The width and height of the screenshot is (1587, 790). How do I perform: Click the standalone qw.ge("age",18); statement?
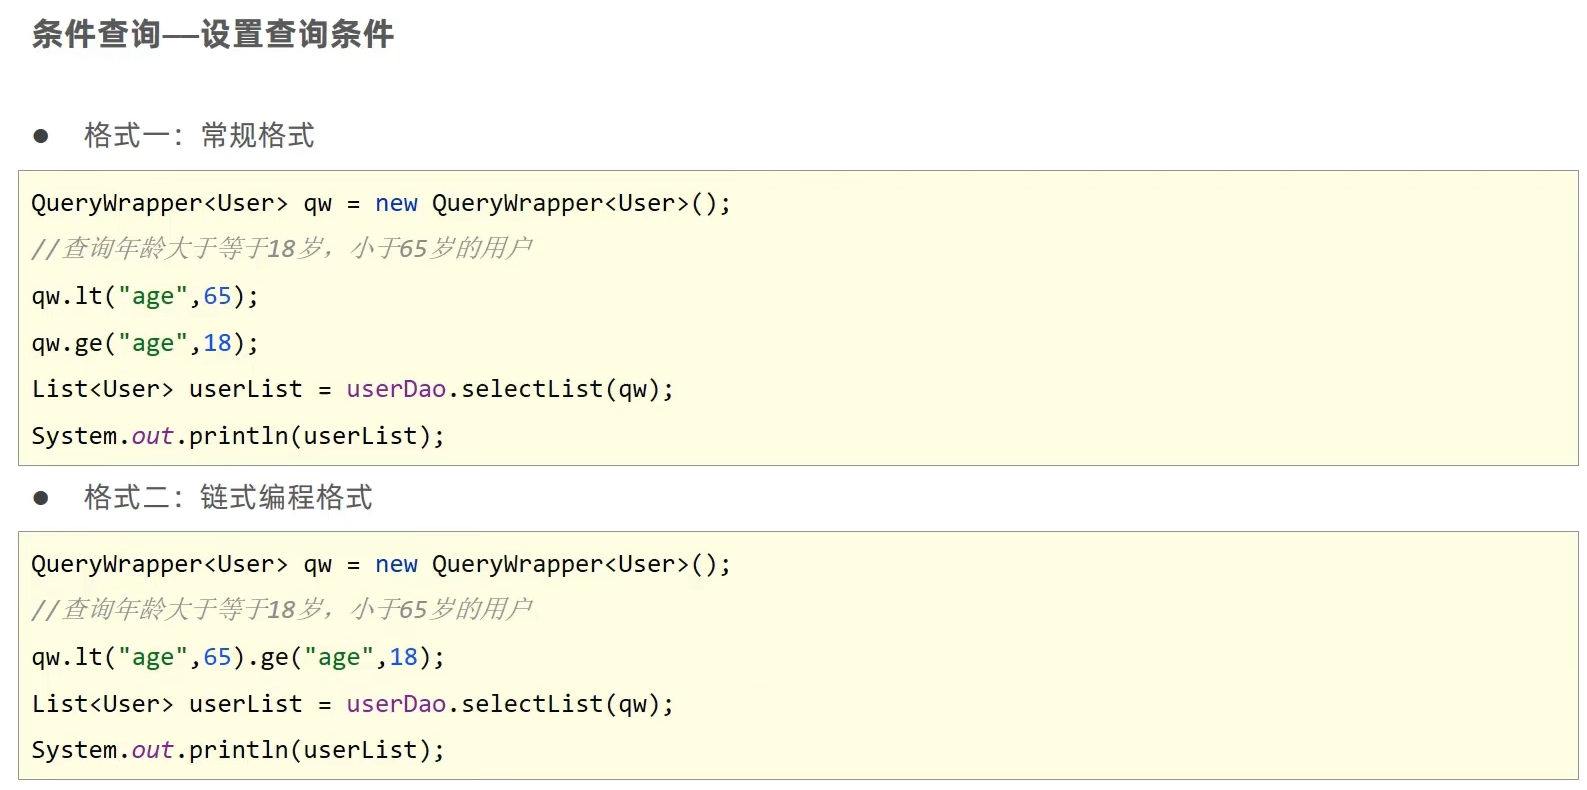pyautogui.click(x=145, y=343)
